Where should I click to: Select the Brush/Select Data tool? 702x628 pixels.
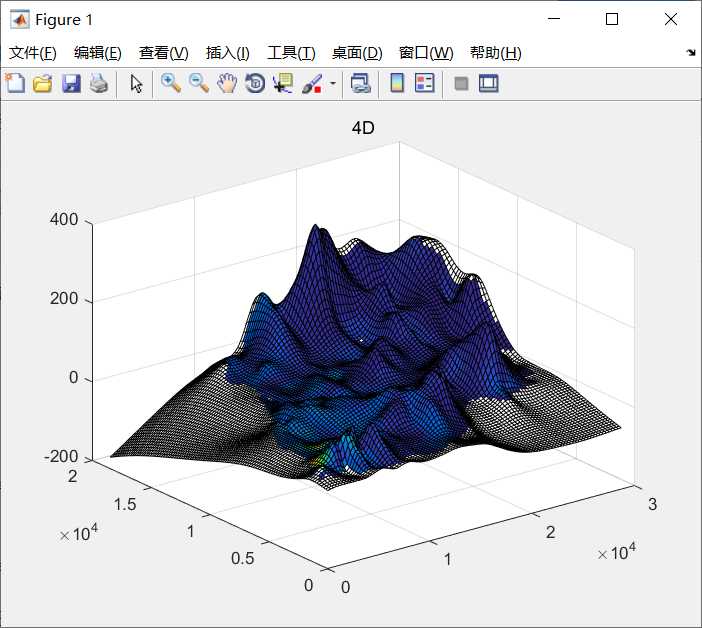pos(312,84)
